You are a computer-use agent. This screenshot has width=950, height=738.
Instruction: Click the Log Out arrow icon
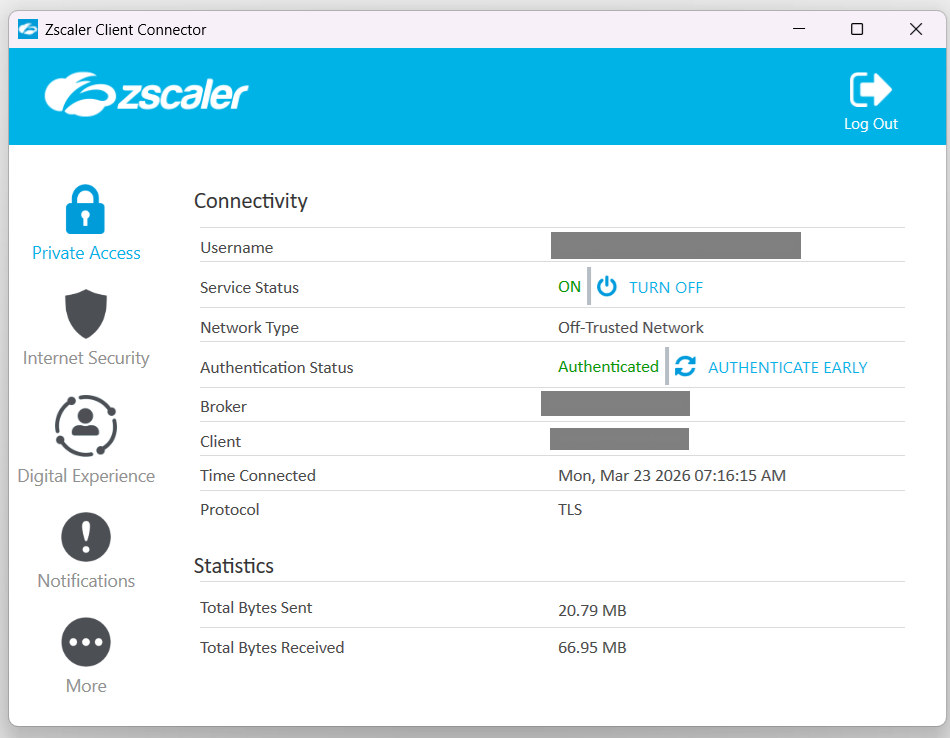coord(871,90)
